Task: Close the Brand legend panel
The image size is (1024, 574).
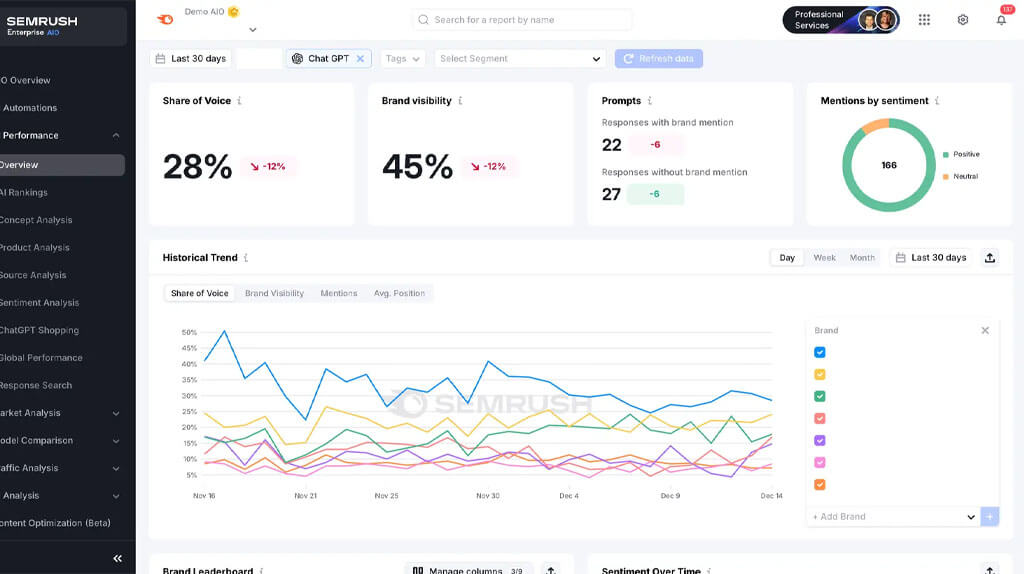Action: click(985, 330)
